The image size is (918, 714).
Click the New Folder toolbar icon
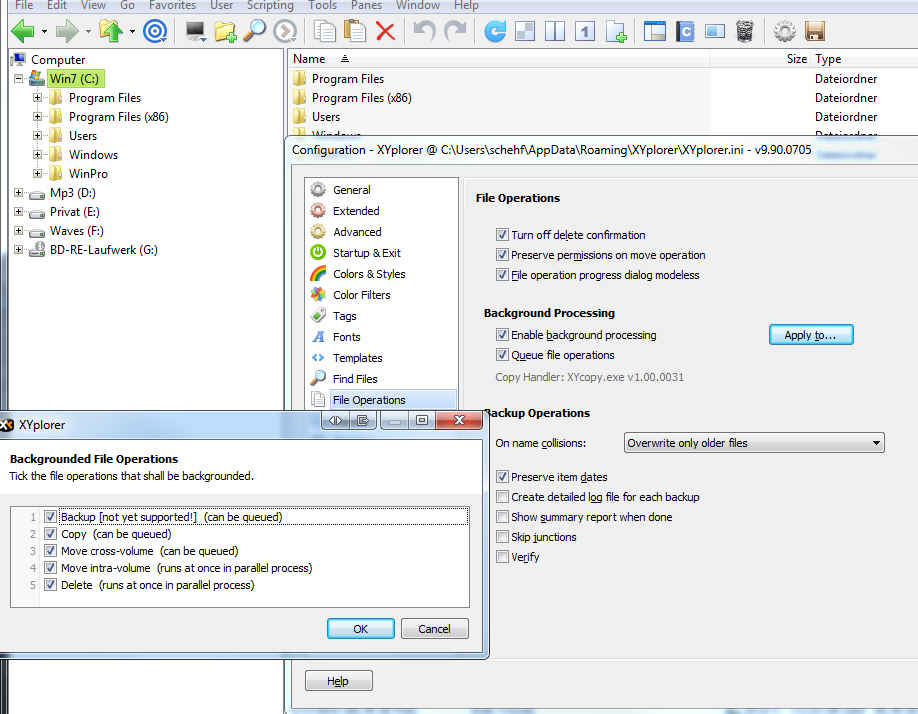(x=225, y=31)
